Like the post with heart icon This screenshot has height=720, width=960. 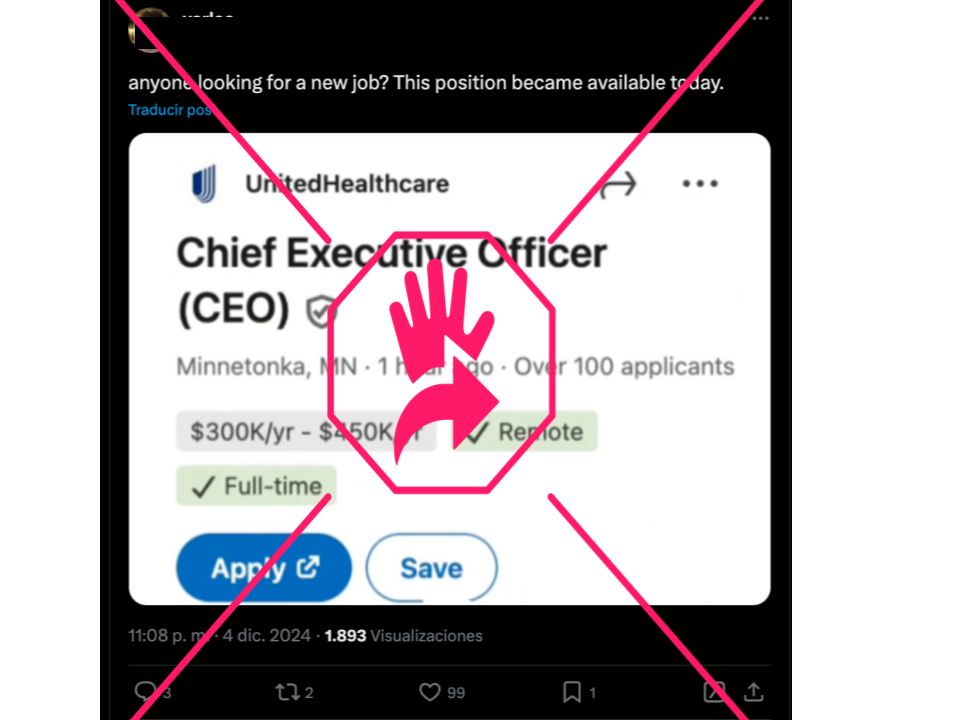[430, 691]
